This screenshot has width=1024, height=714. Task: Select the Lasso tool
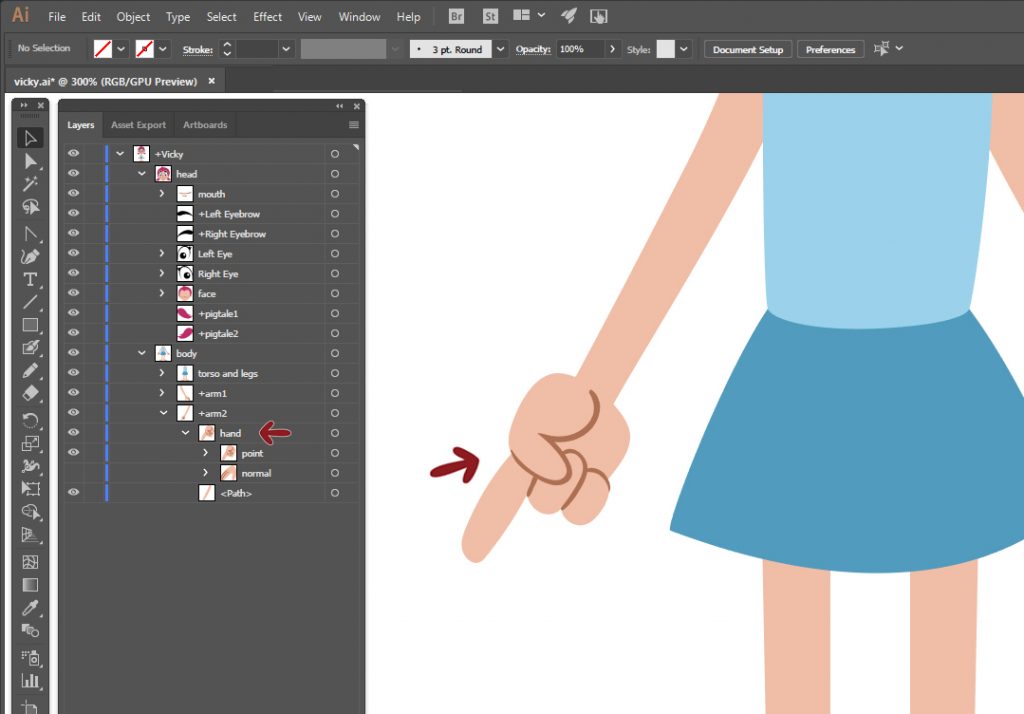point(30,207)
